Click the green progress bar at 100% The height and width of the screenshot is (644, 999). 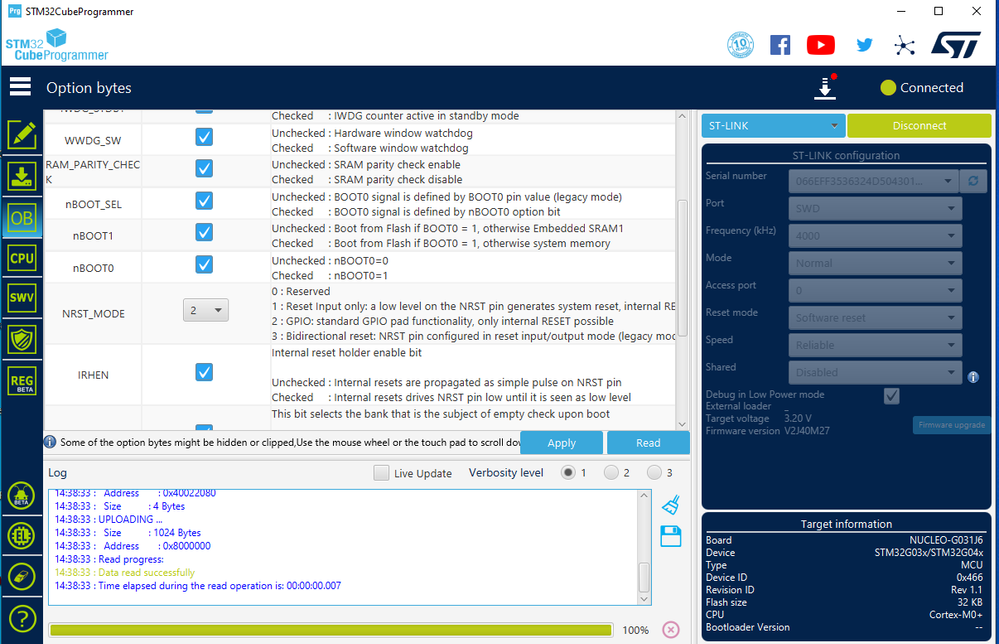(x=331, y=630)
